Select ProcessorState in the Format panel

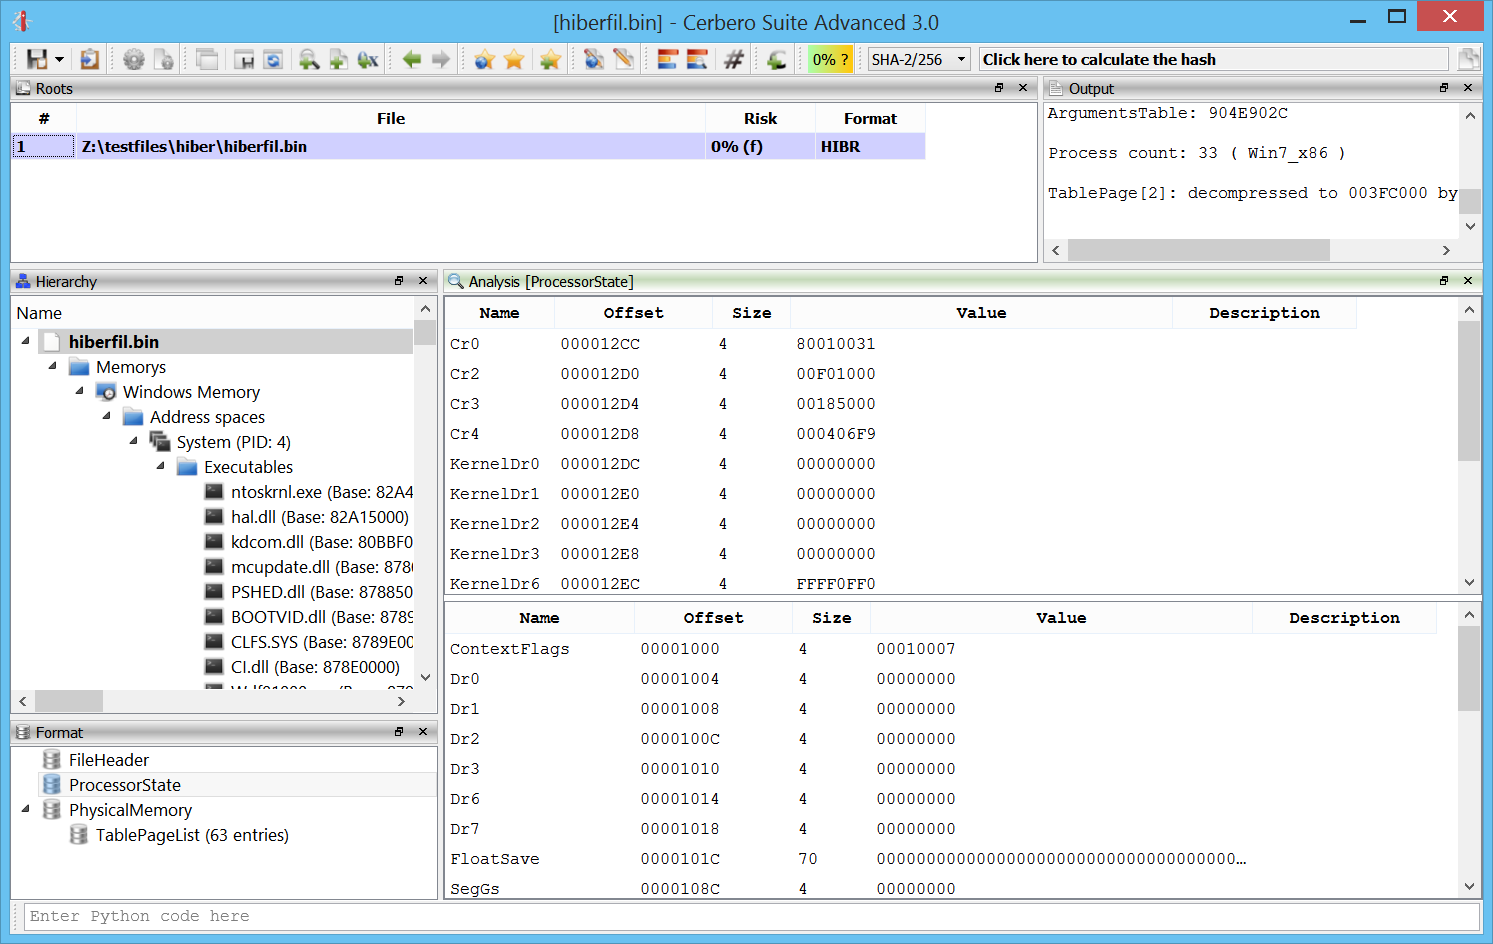[x=124, y=785]
